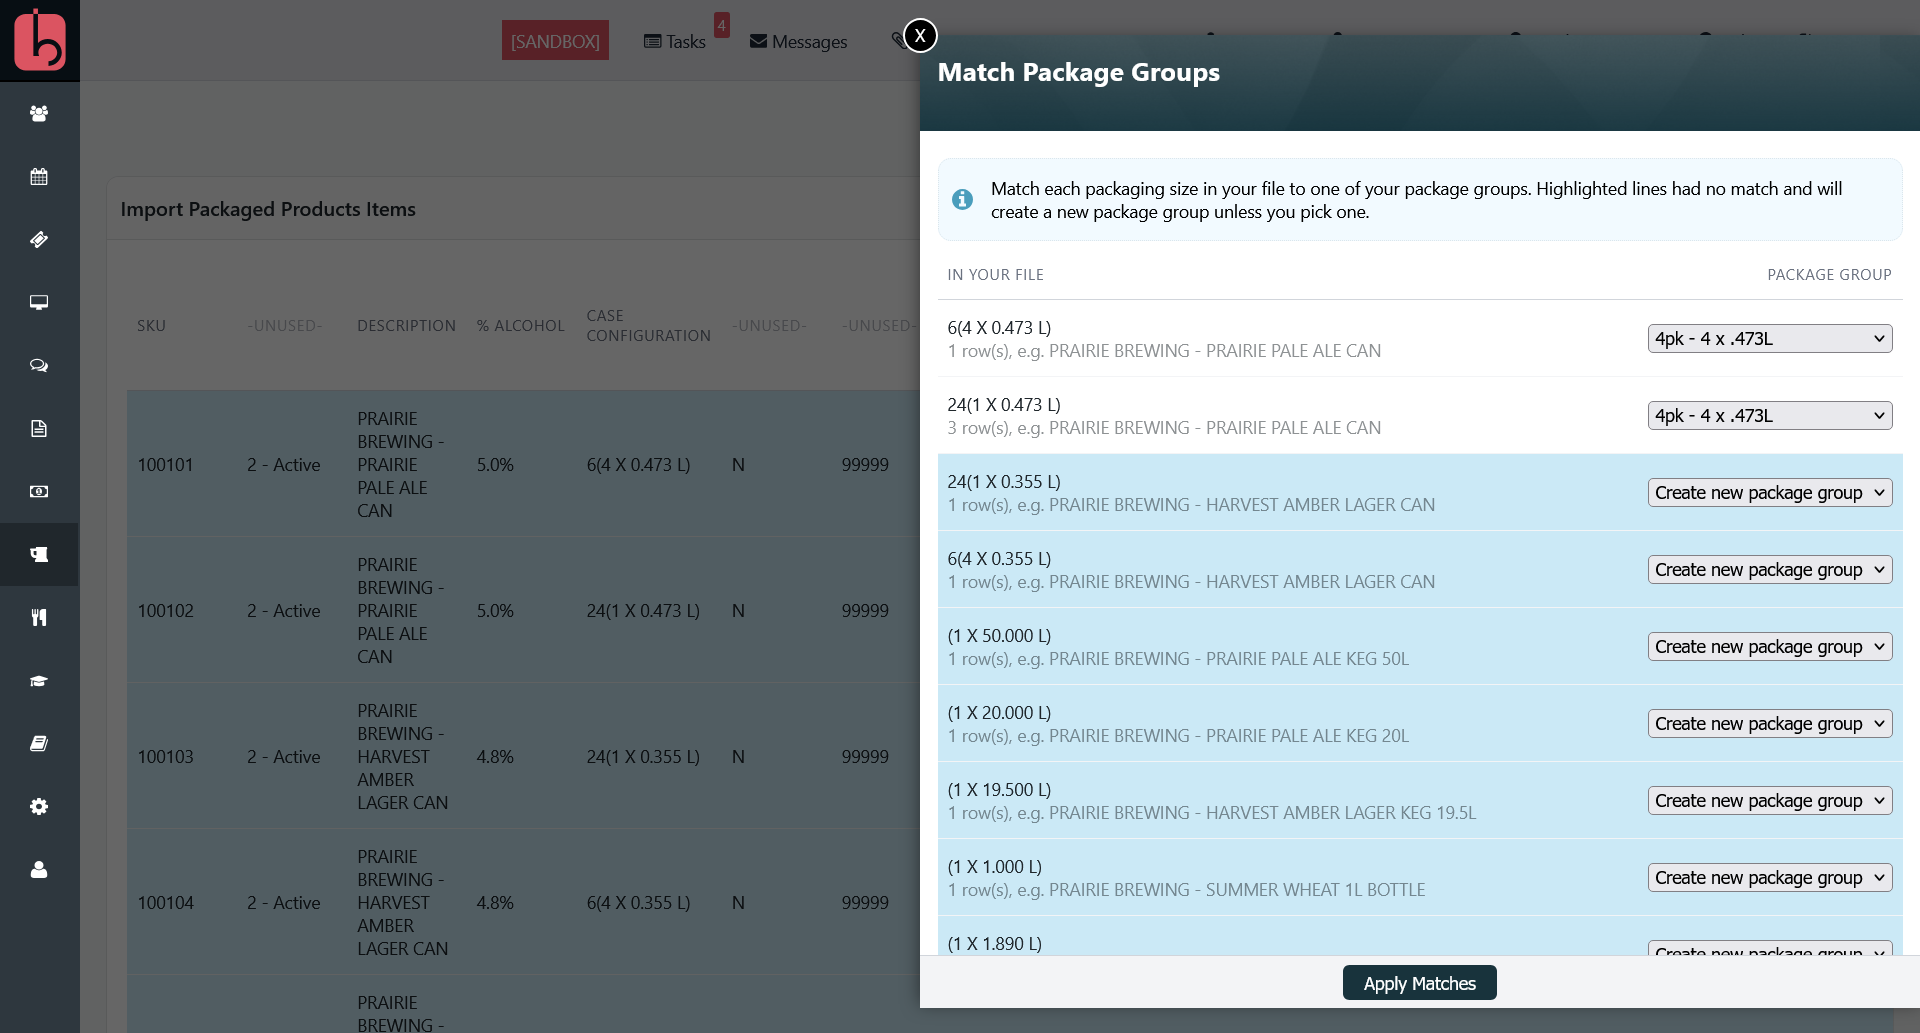This screenshot has height=1033, width=1920.
Task: Open the Tasks menu item
Action: (x=675, y=42)
